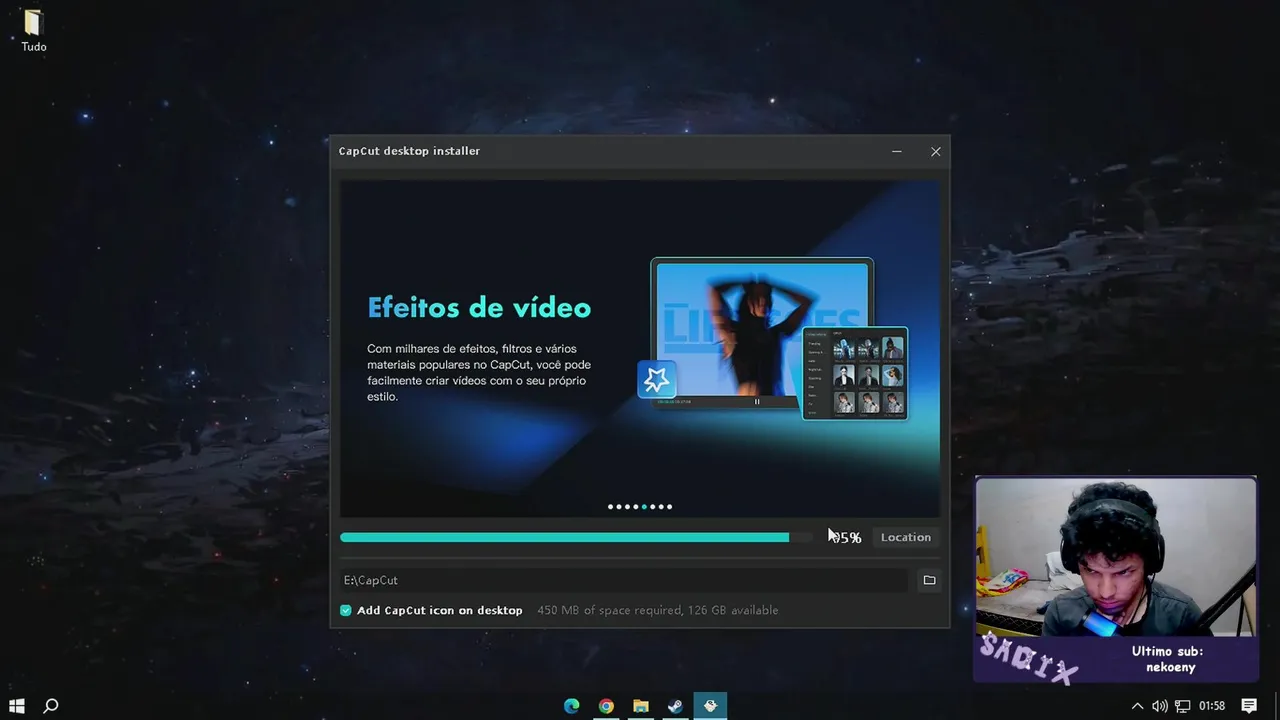This screenshot has height=720, width=1280.
Task: Uncheck Add CapCut icon on desktop
Action: (x=346, y=610)
